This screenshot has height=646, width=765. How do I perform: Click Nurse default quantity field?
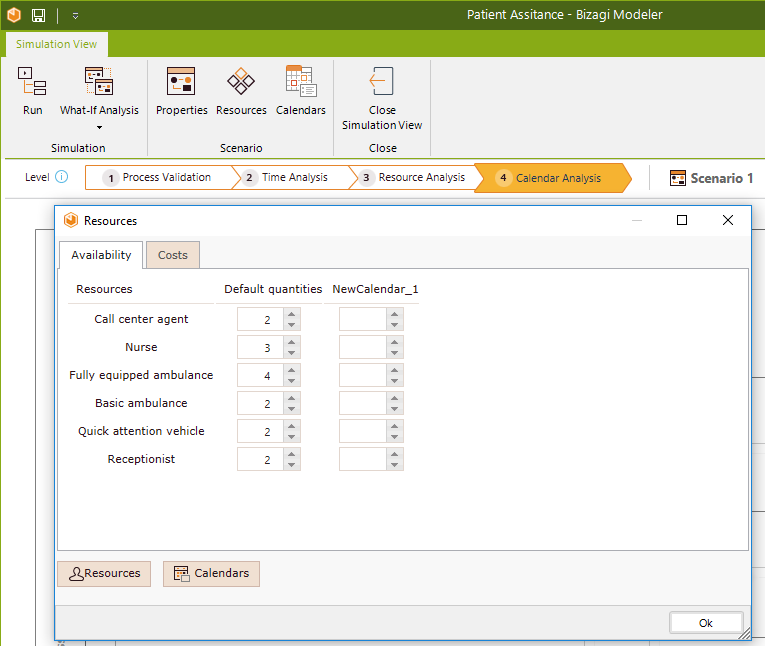click(x=260, y=347)
